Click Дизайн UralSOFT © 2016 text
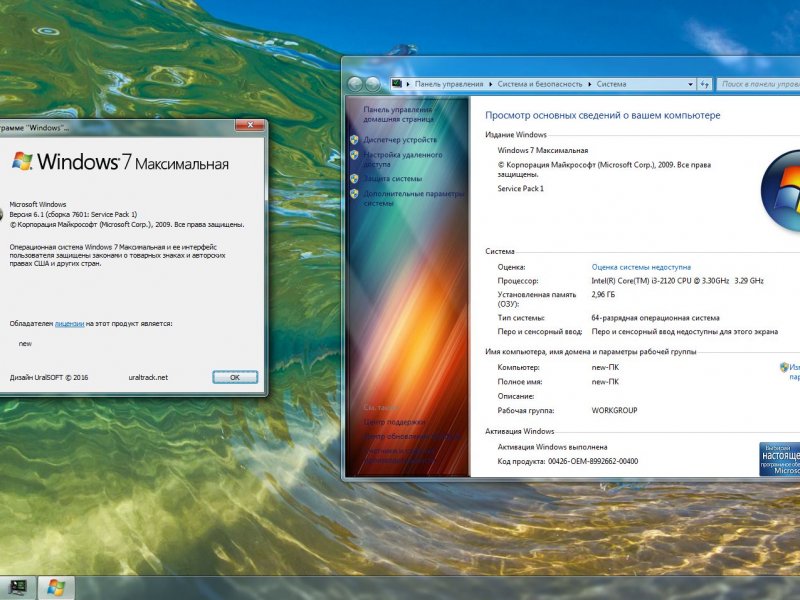The height and width of the screenshot is (600, 800). [48, 378]
